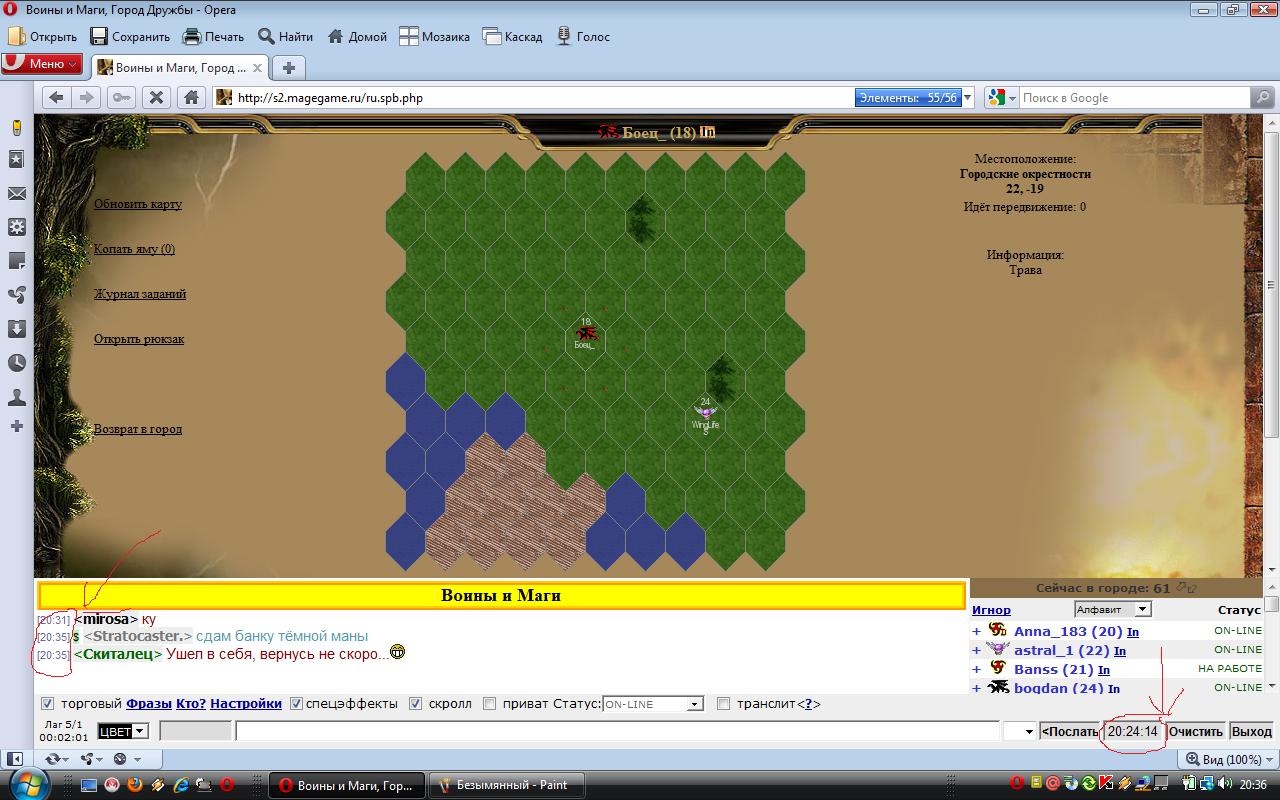The width and height of the screenshot is (1280, 800).
Task: Click the Найти magnifier icon
Action: tap(266, 36)
